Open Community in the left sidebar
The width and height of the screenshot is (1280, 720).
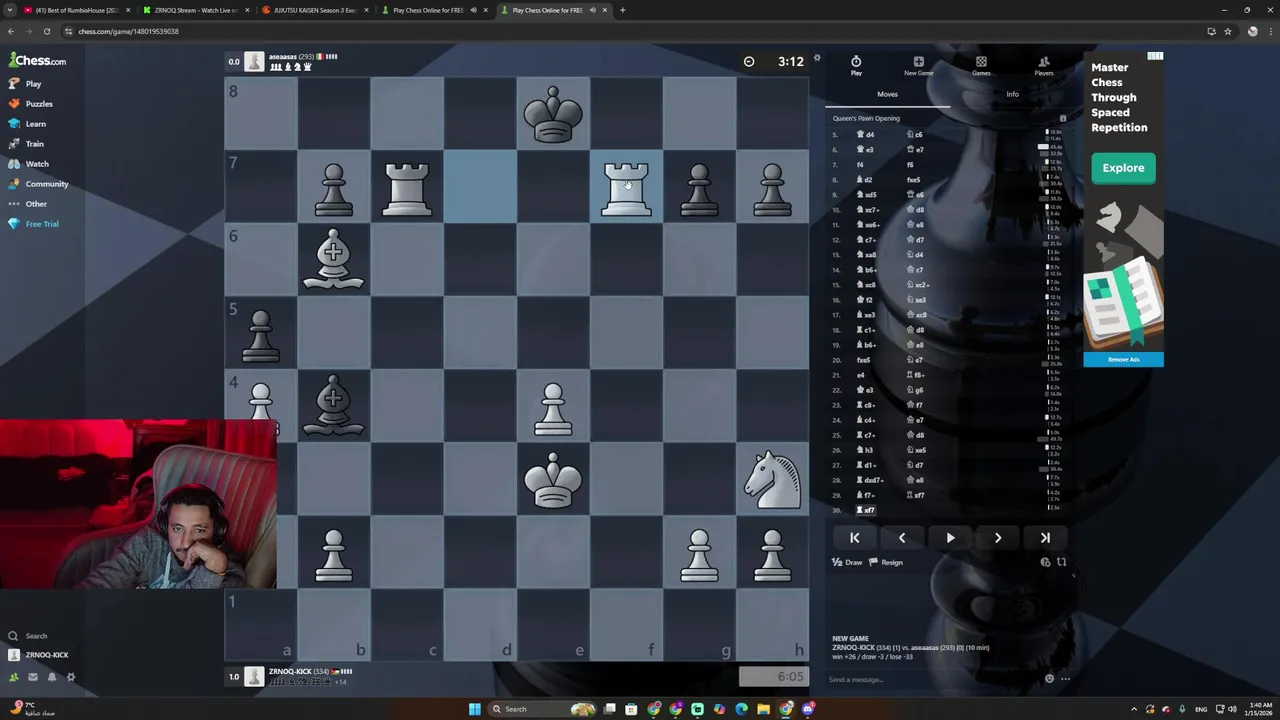(39, 184)
